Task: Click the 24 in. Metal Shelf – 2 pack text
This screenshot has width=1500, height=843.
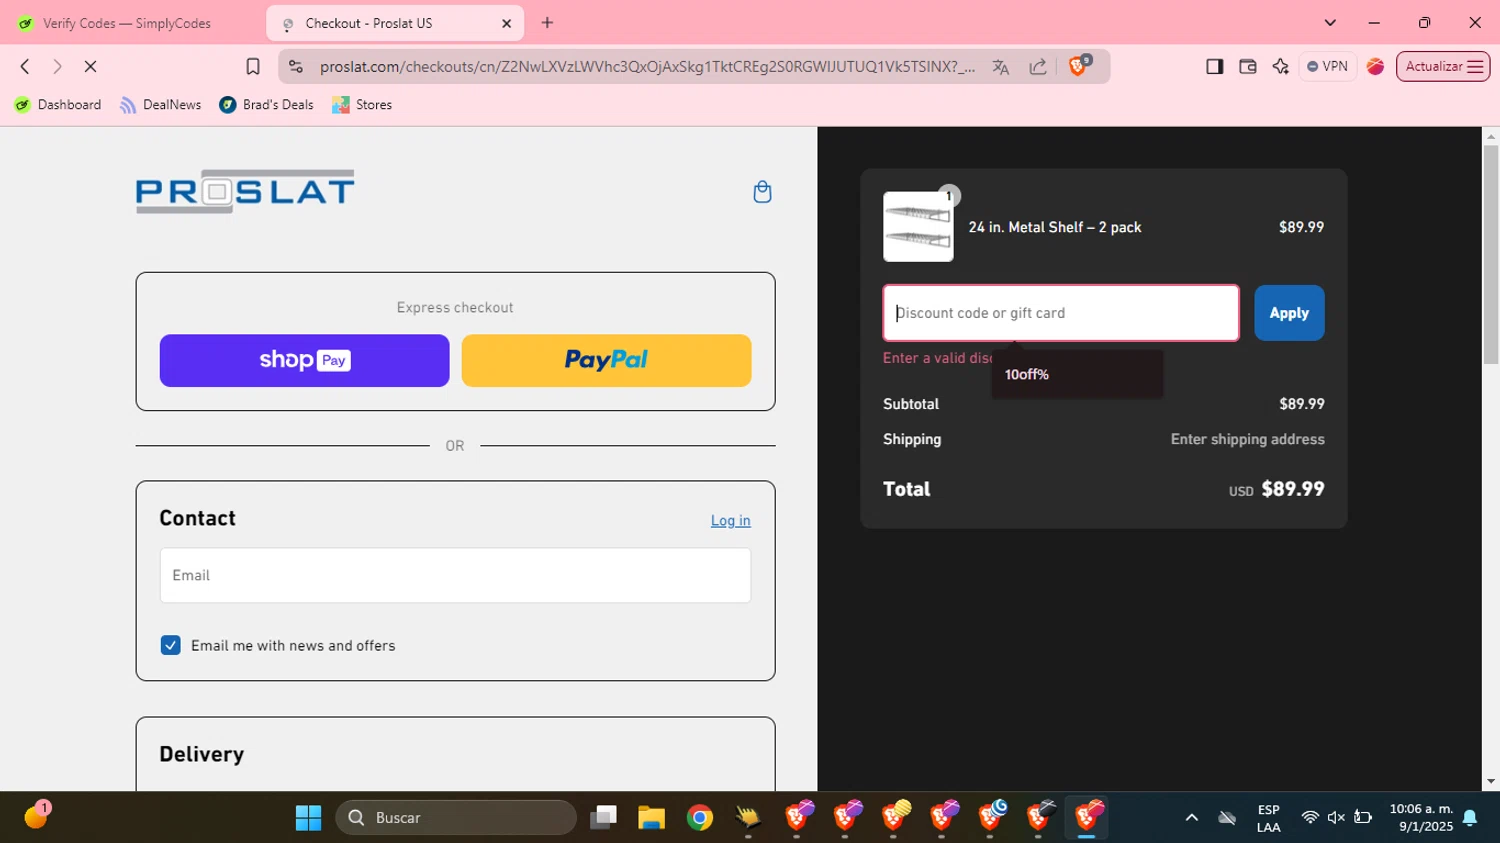Action: pos(1055,227)
